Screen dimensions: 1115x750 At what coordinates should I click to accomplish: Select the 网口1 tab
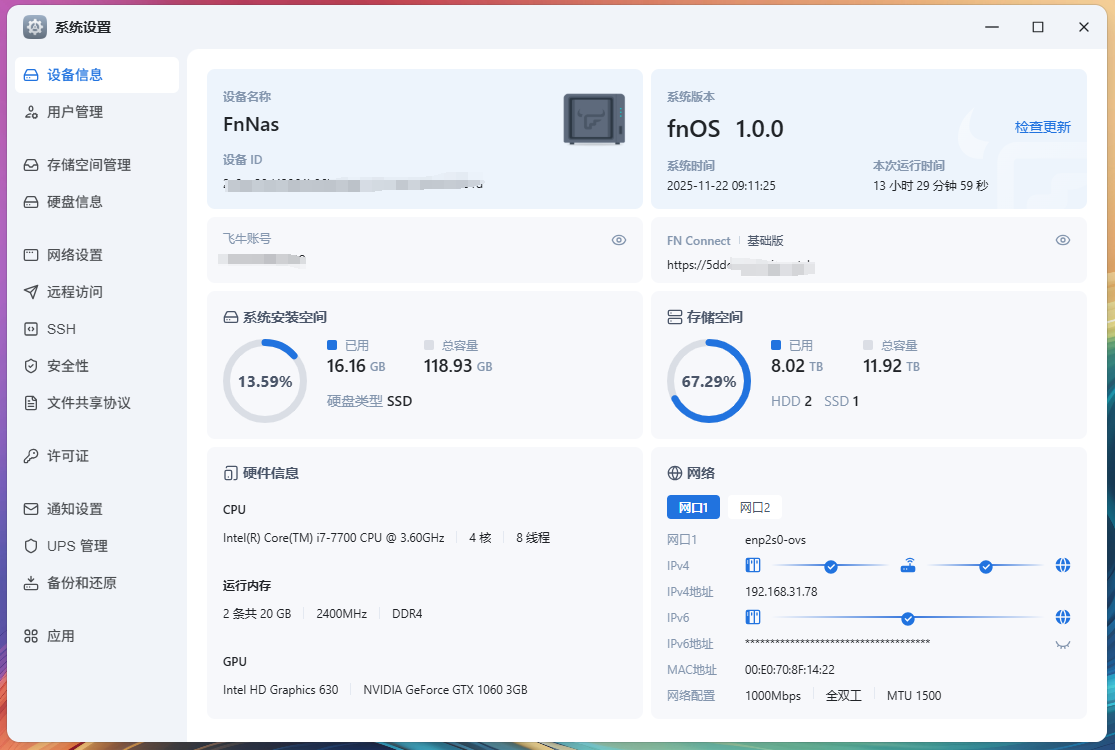tap(693, 507)
